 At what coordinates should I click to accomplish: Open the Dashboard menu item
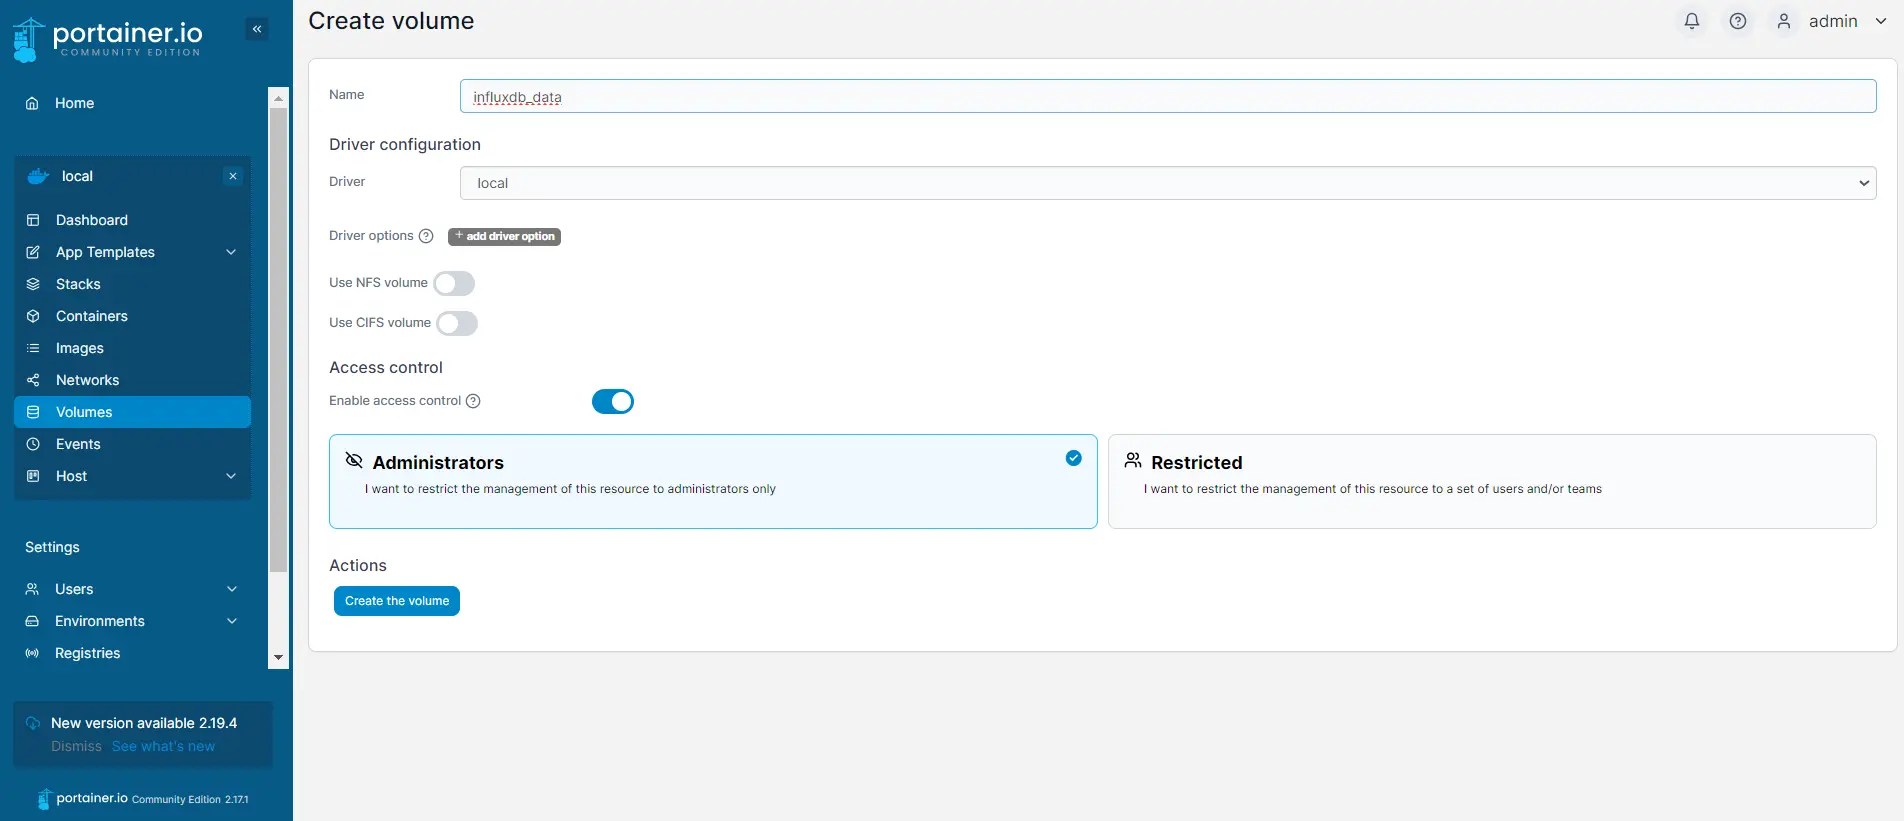132,220
